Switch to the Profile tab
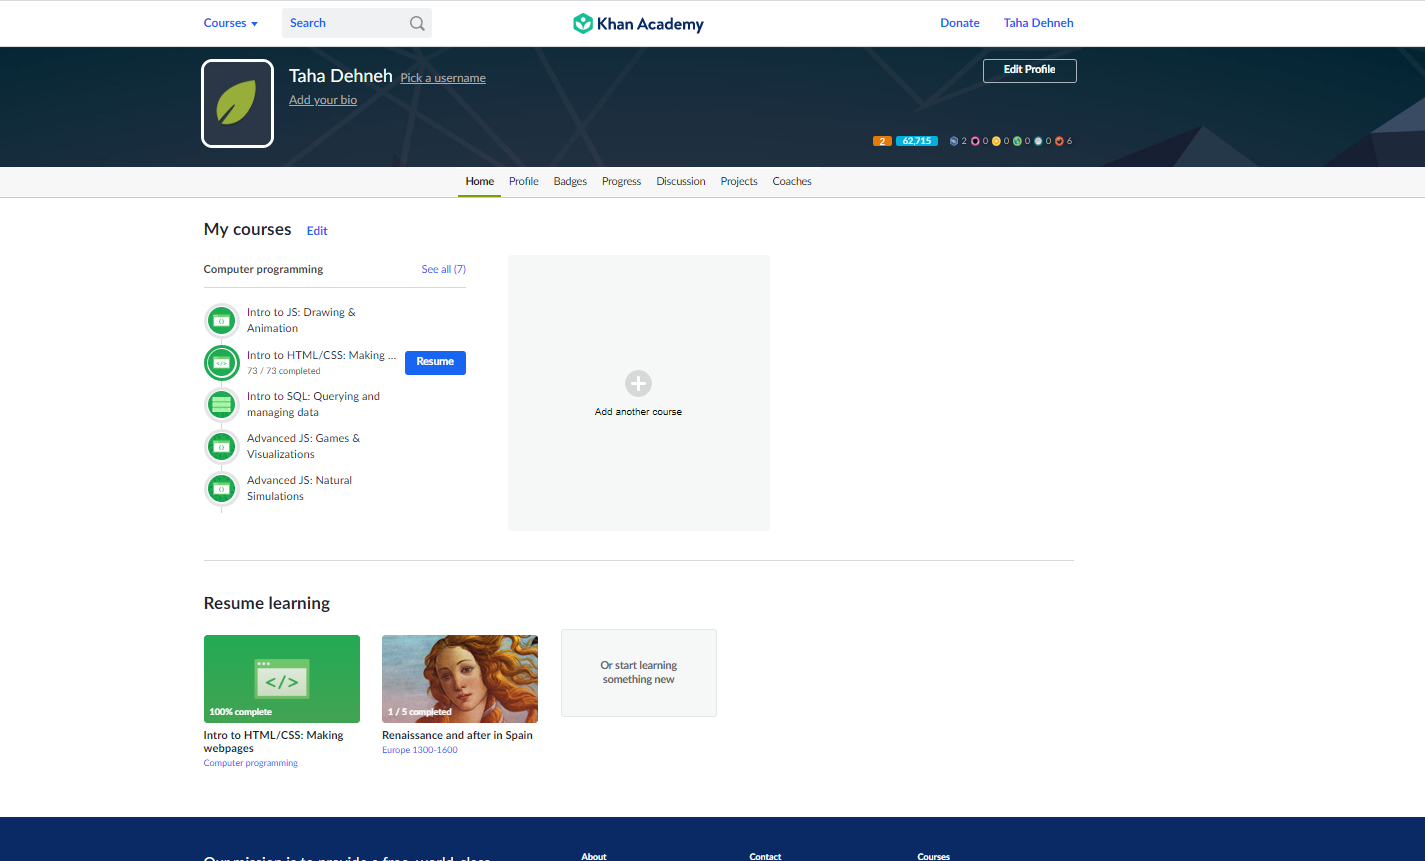 (x=524, y=181)
